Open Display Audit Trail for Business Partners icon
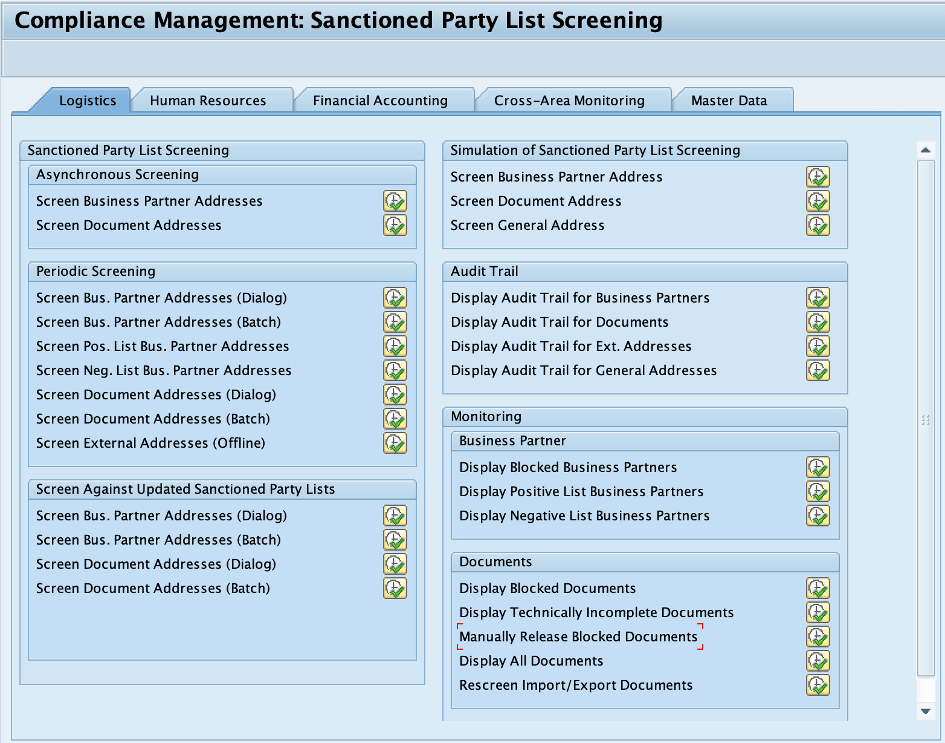The width and height of the screenshot is (945, 743). [x=818, y=298]
